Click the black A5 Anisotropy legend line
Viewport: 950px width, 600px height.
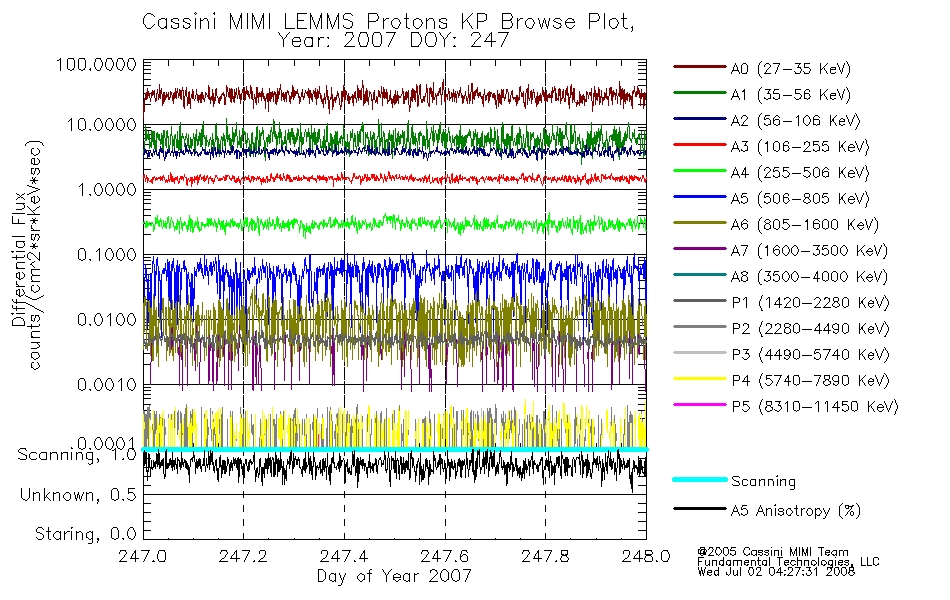coord(700,508)
